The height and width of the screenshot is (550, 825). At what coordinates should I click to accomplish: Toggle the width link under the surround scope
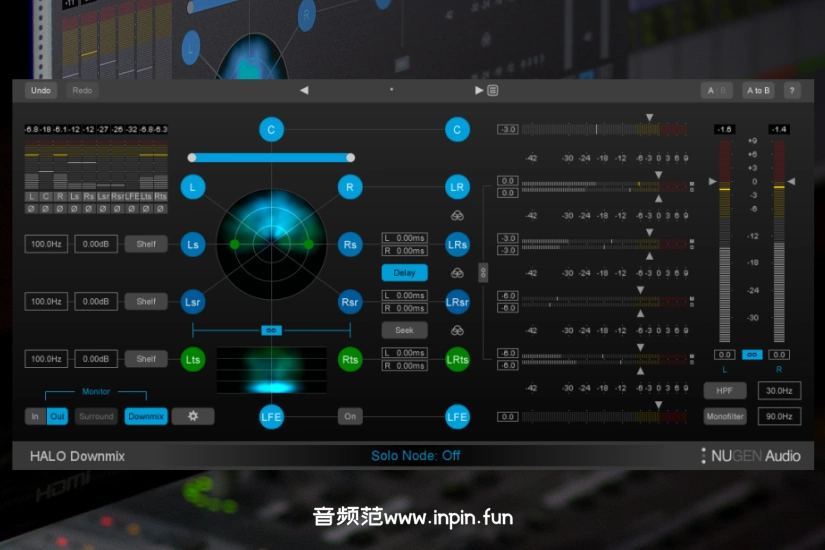click(271, 331)
